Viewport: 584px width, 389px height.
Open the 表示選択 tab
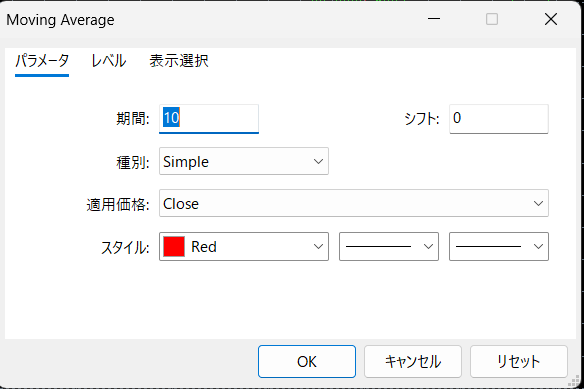click(179, 60)
